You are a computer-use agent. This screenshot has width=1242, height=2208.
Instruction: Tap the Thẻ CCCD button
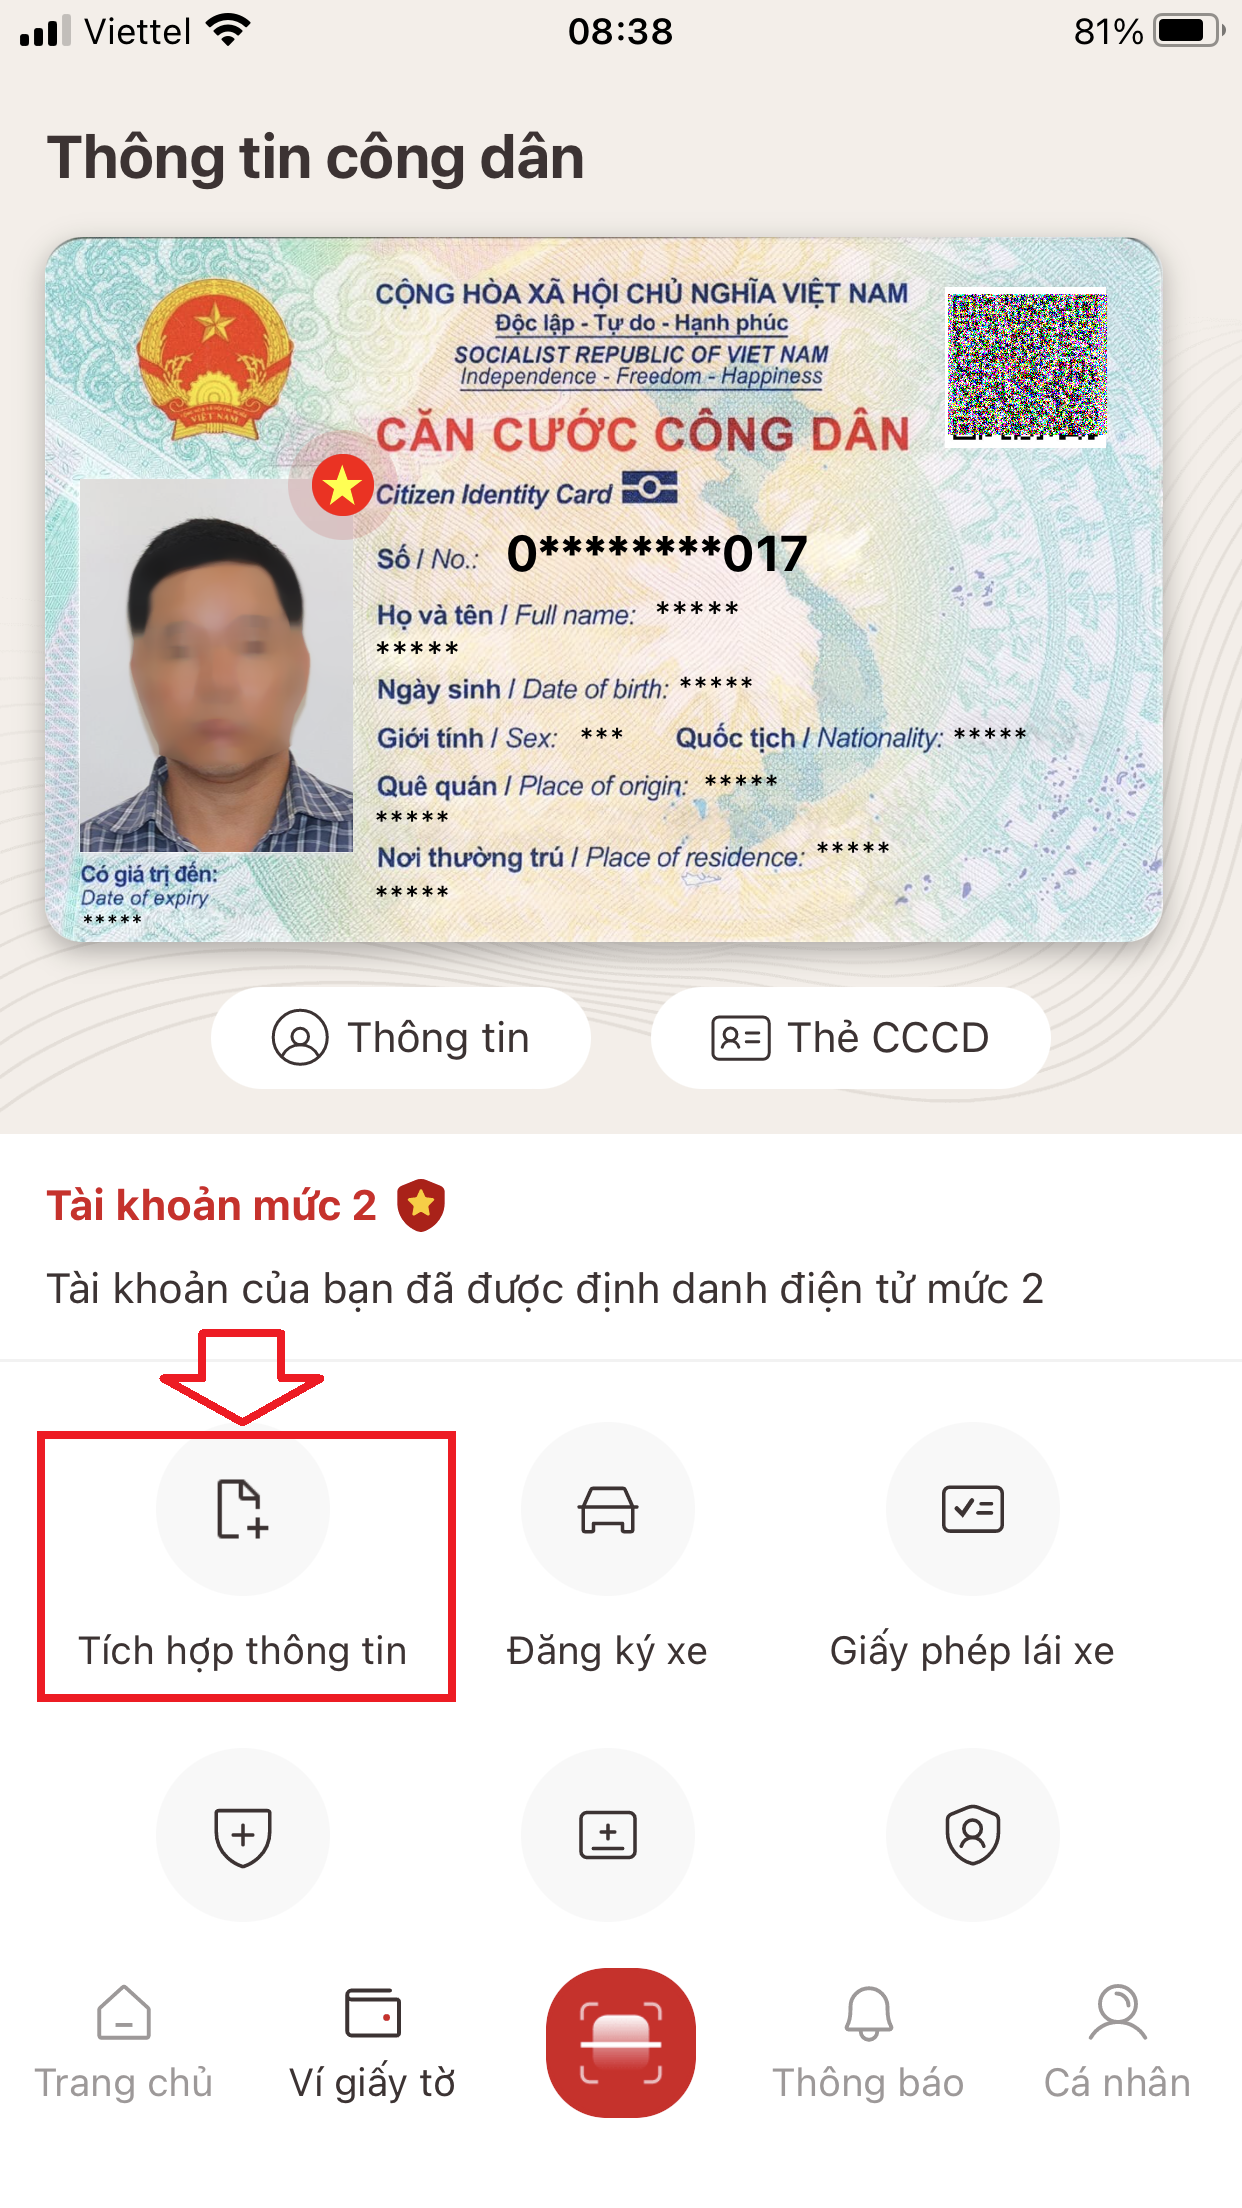pyautogui.click(x=850, y=1038)
